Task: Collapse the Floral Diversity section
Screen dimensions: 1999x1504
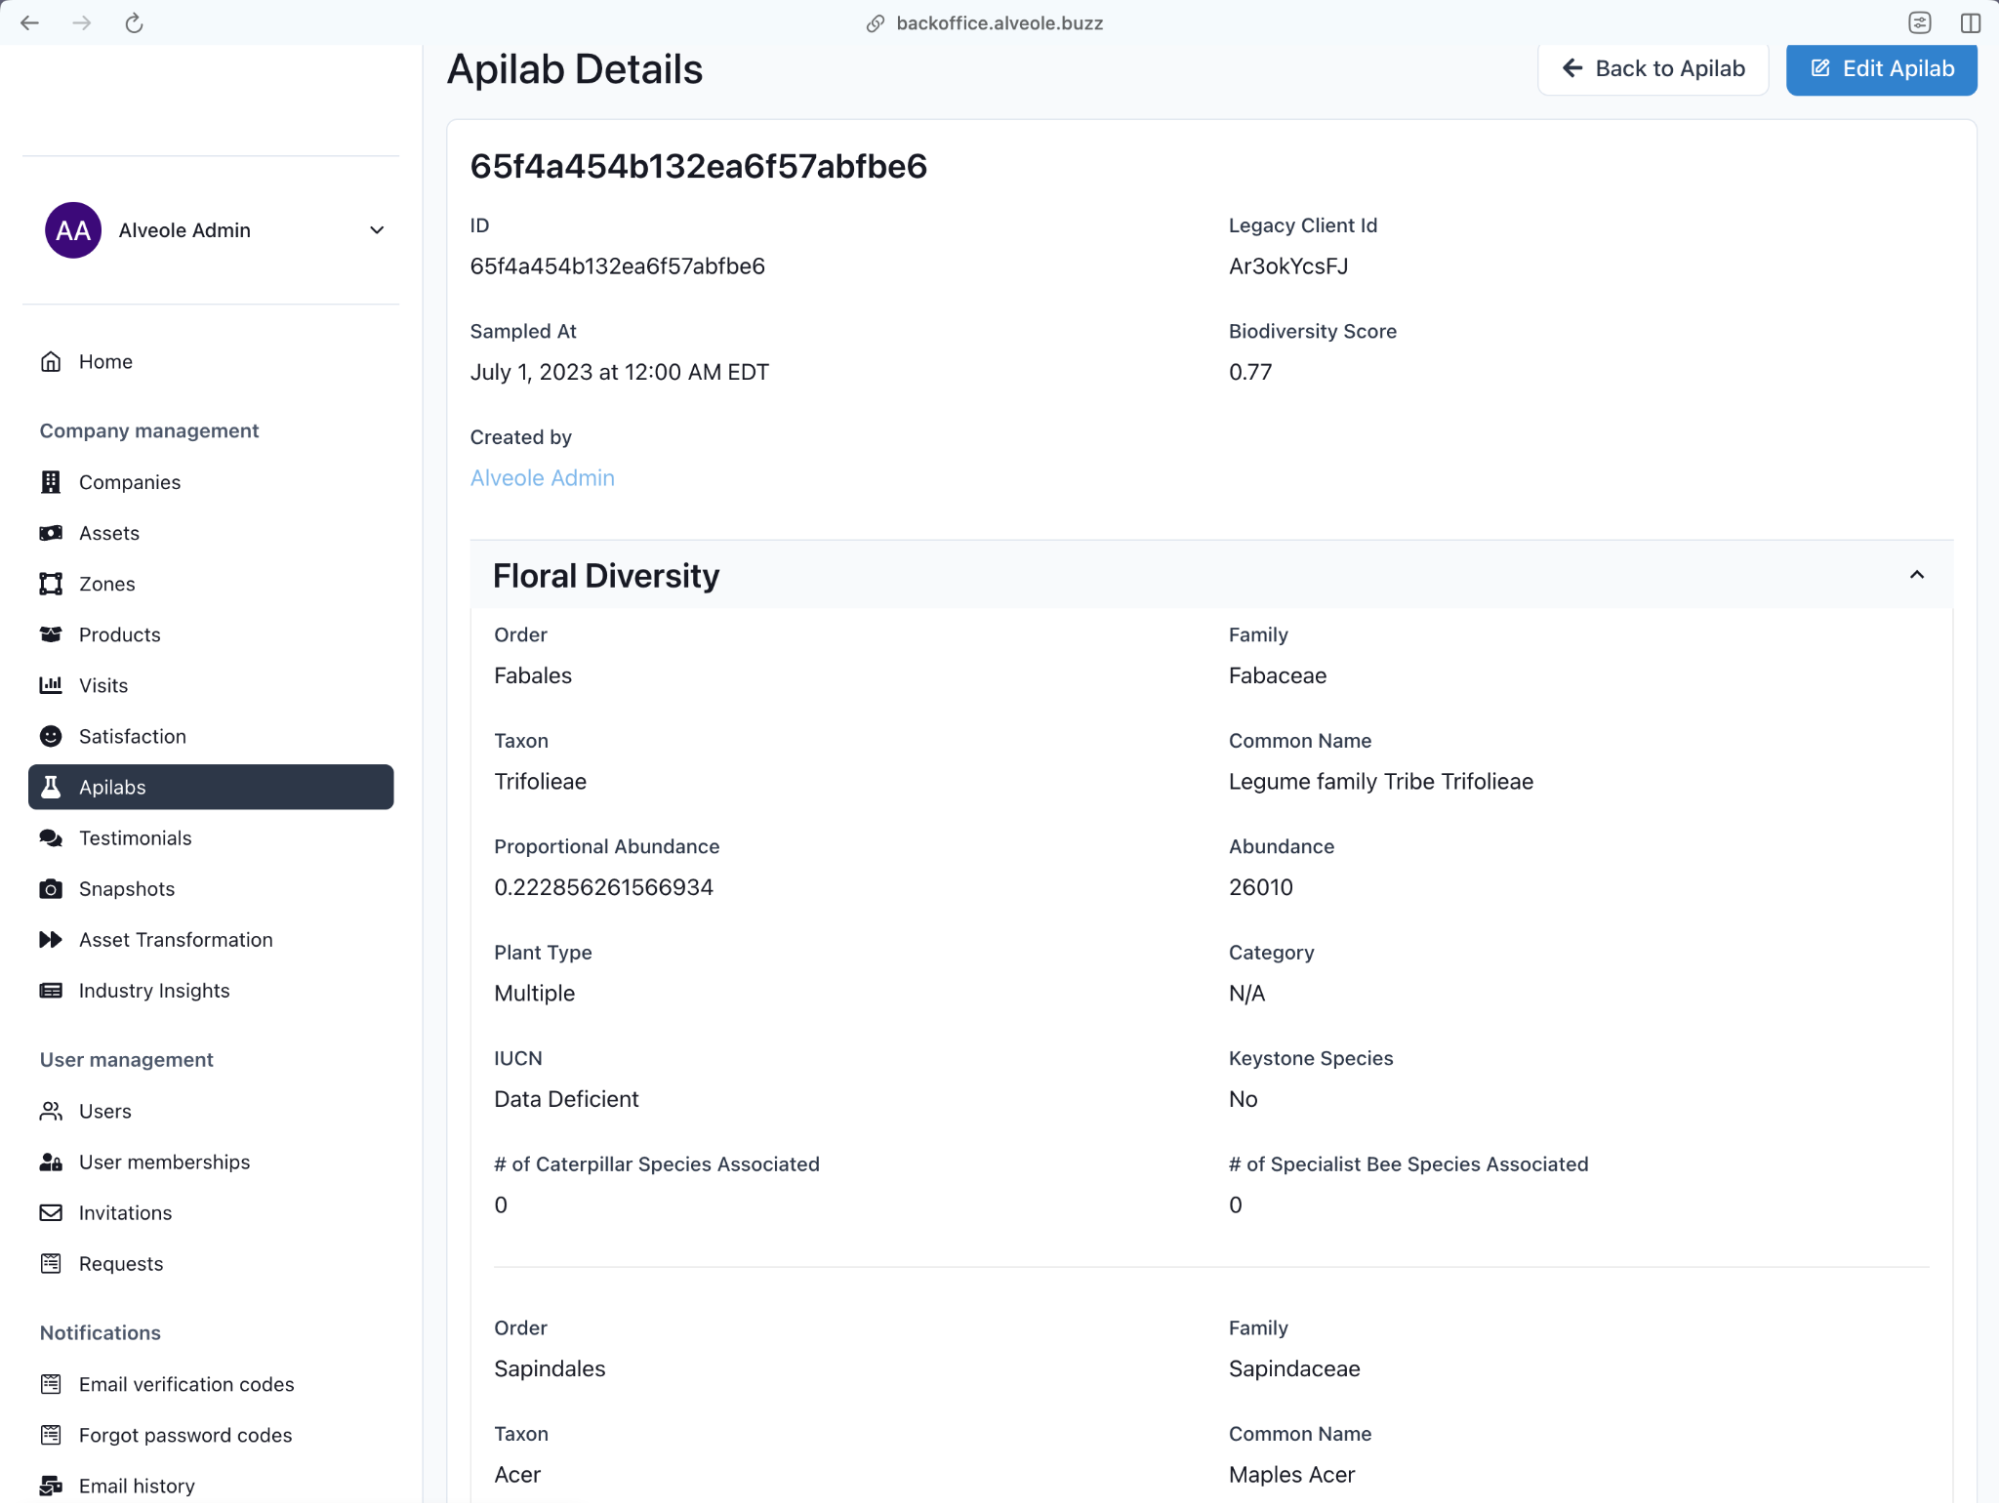Action: [x=1916, y=575]
